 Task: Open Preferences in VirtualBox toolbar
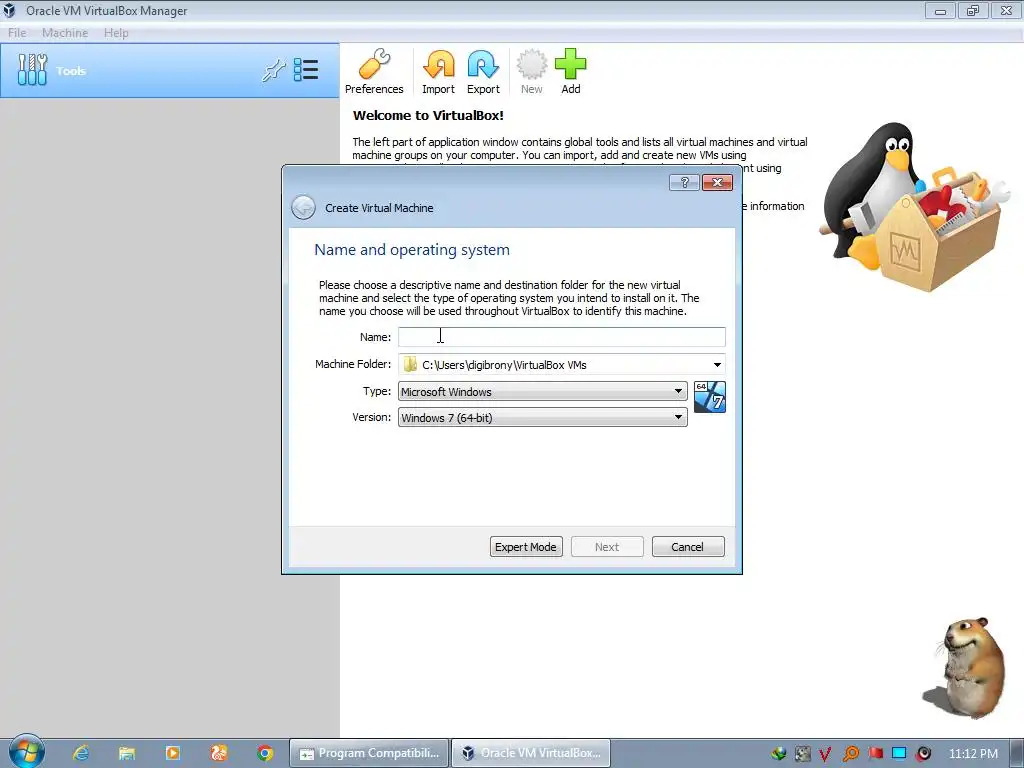374,72
